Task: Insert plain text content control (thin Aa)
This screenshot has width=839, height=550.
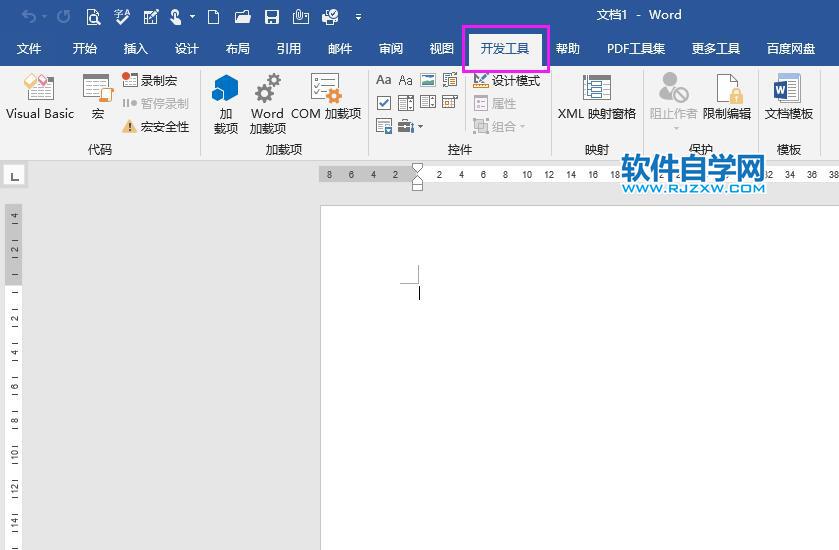Action: 406,80
